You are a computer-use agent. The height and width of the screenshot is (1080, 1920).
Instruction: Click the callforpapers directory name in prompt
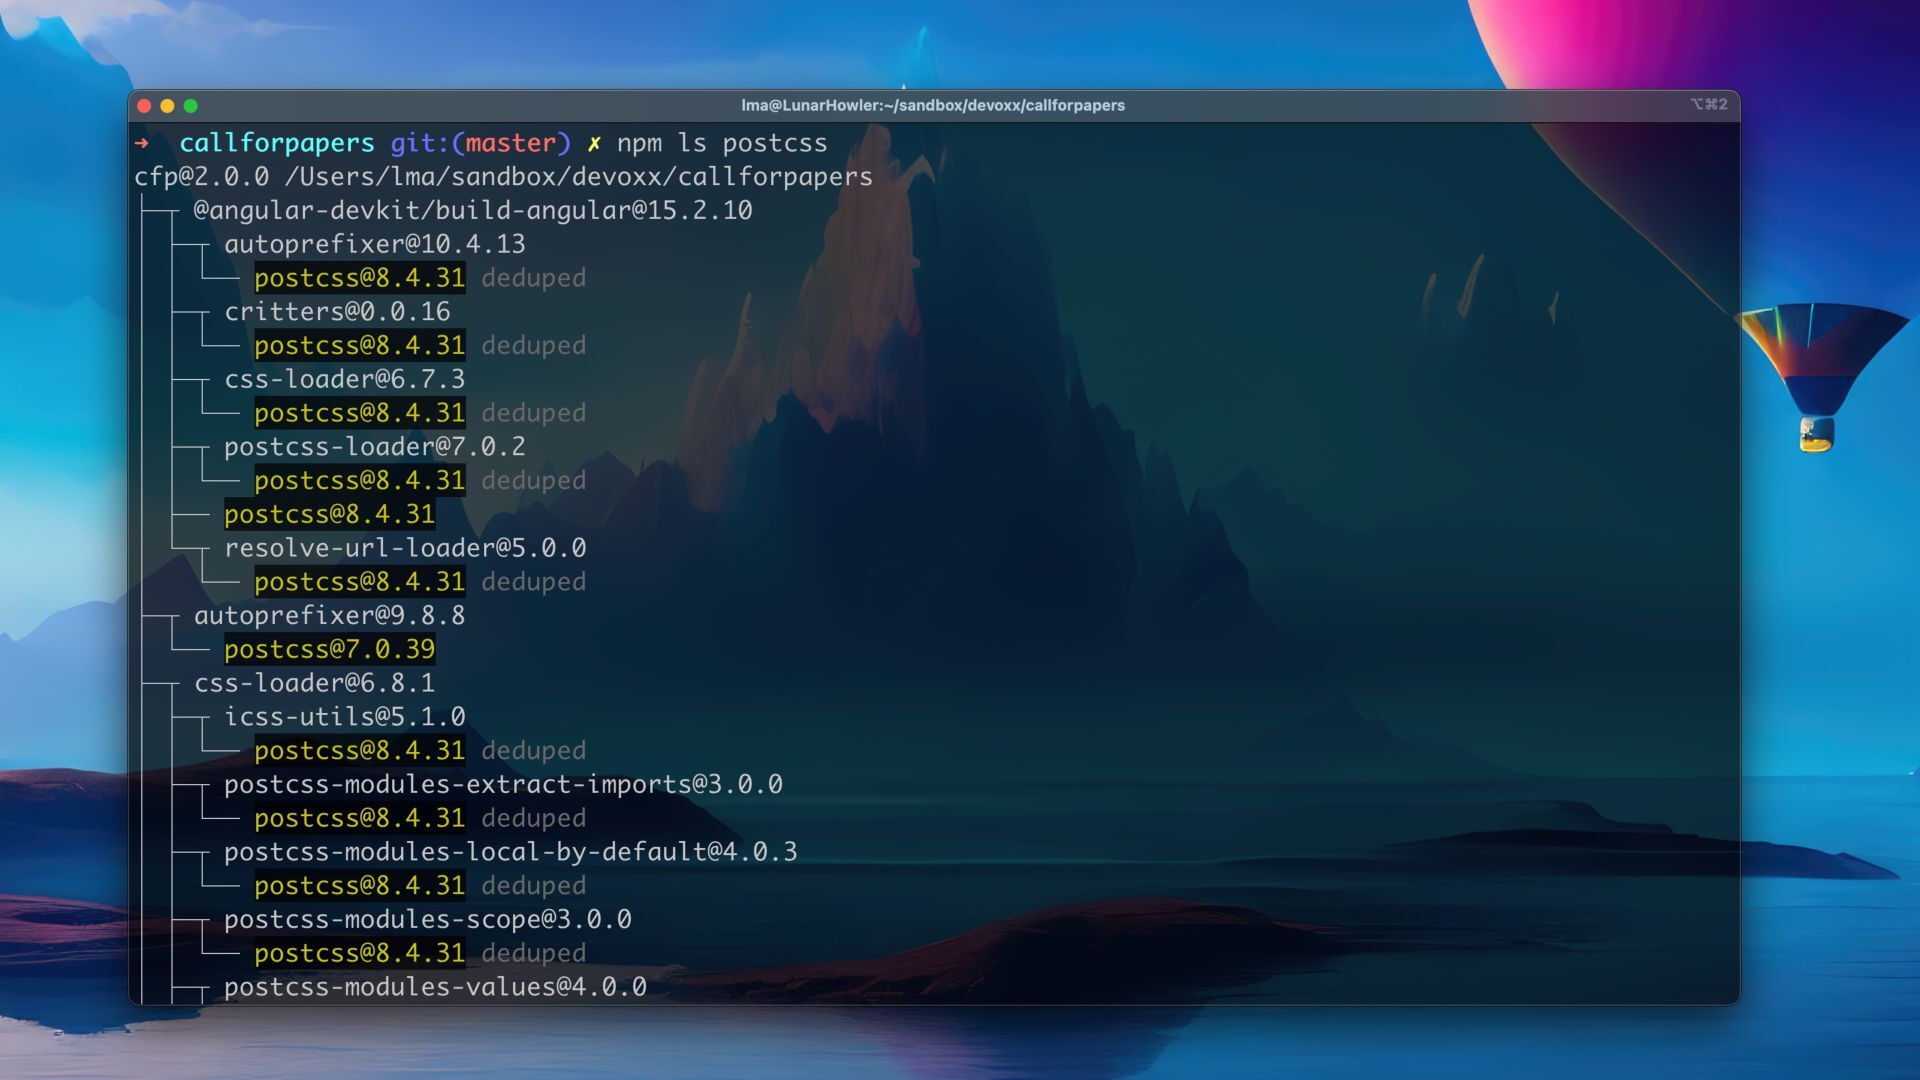pos(276,144)
